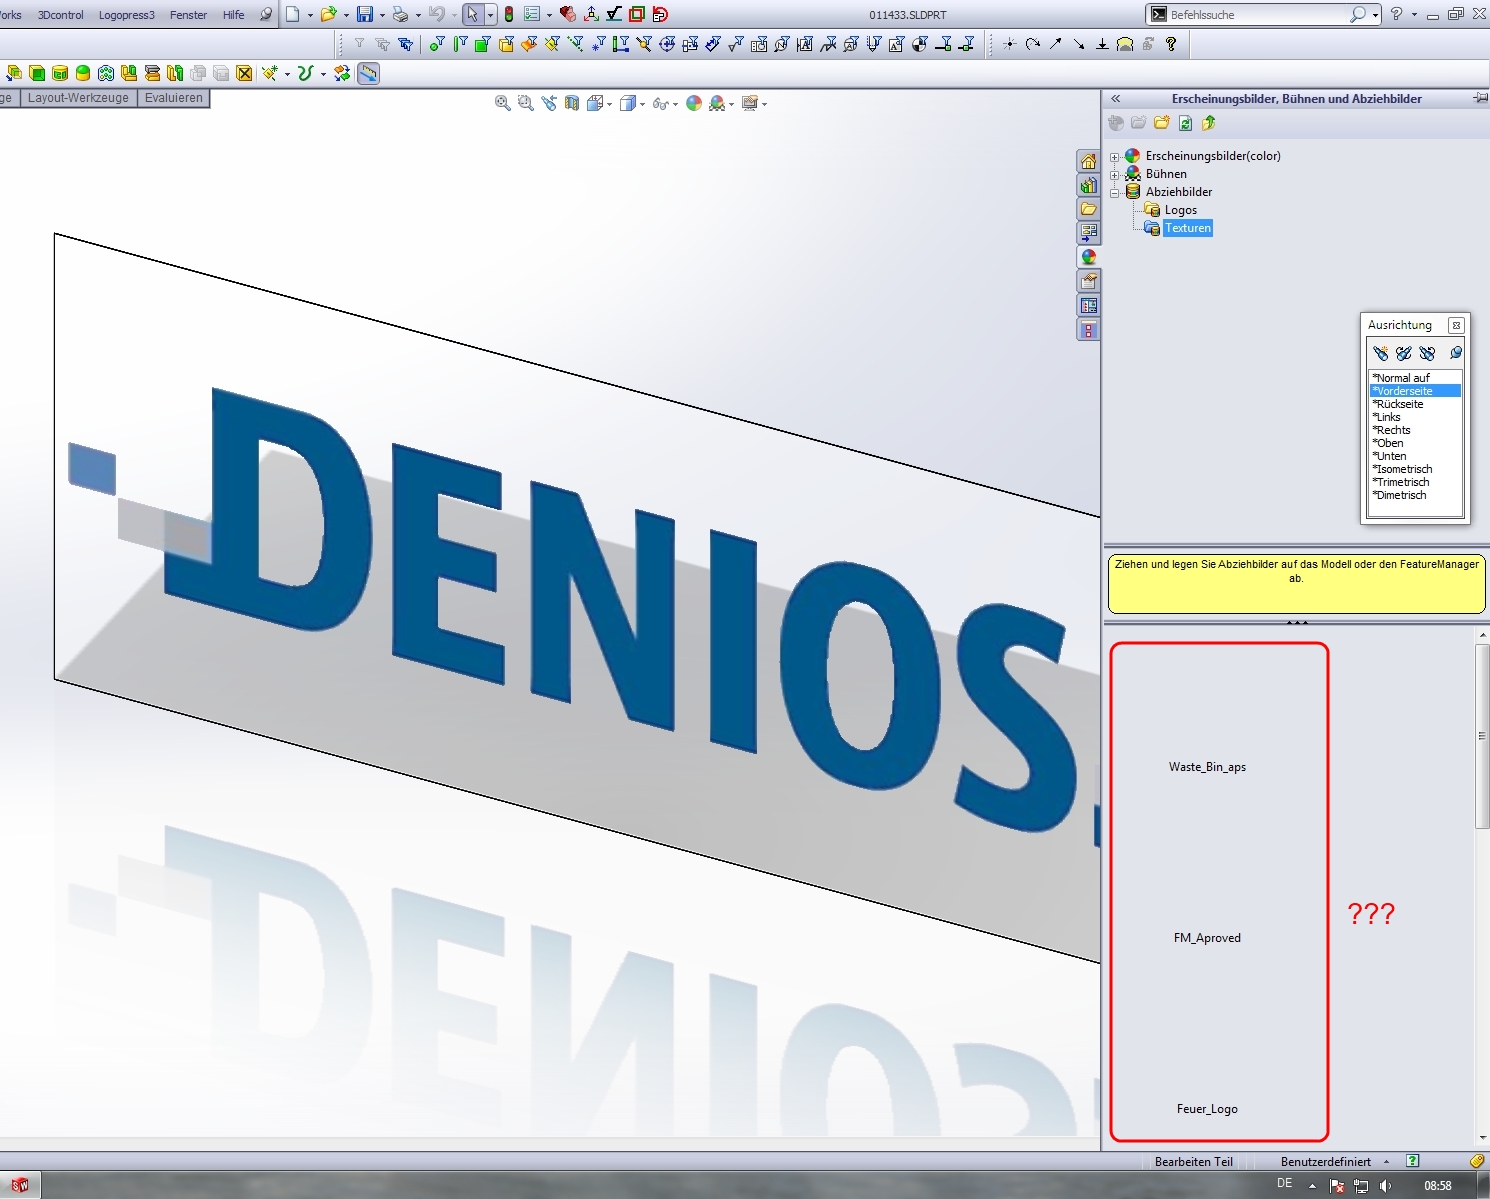Click the add file location folder icon
This screenshot has width=1490, height=1199.
(x=1161, y=123)
